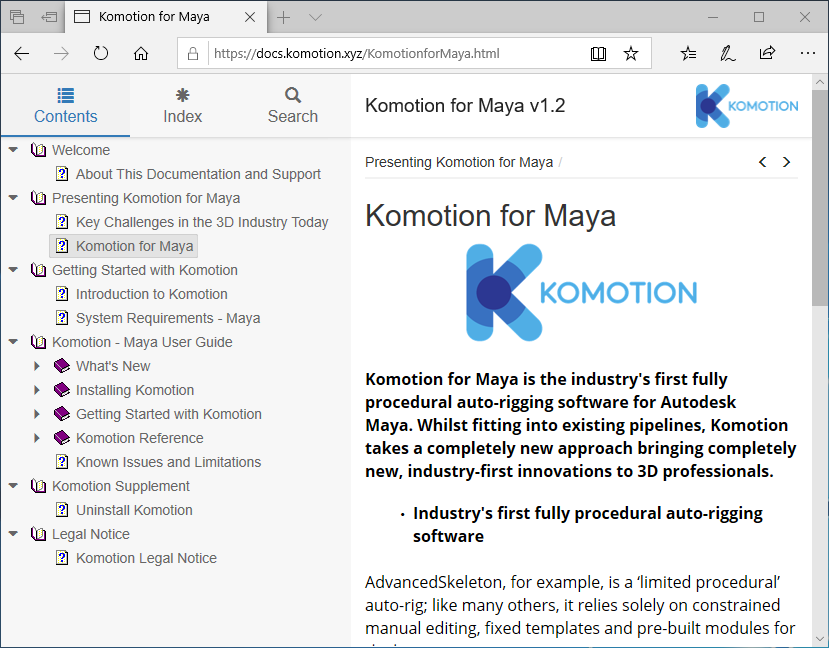Open Key Challenges in the 3D Industry Today
The width and height of the screenshot is (829, 648).
coord(202,222)
